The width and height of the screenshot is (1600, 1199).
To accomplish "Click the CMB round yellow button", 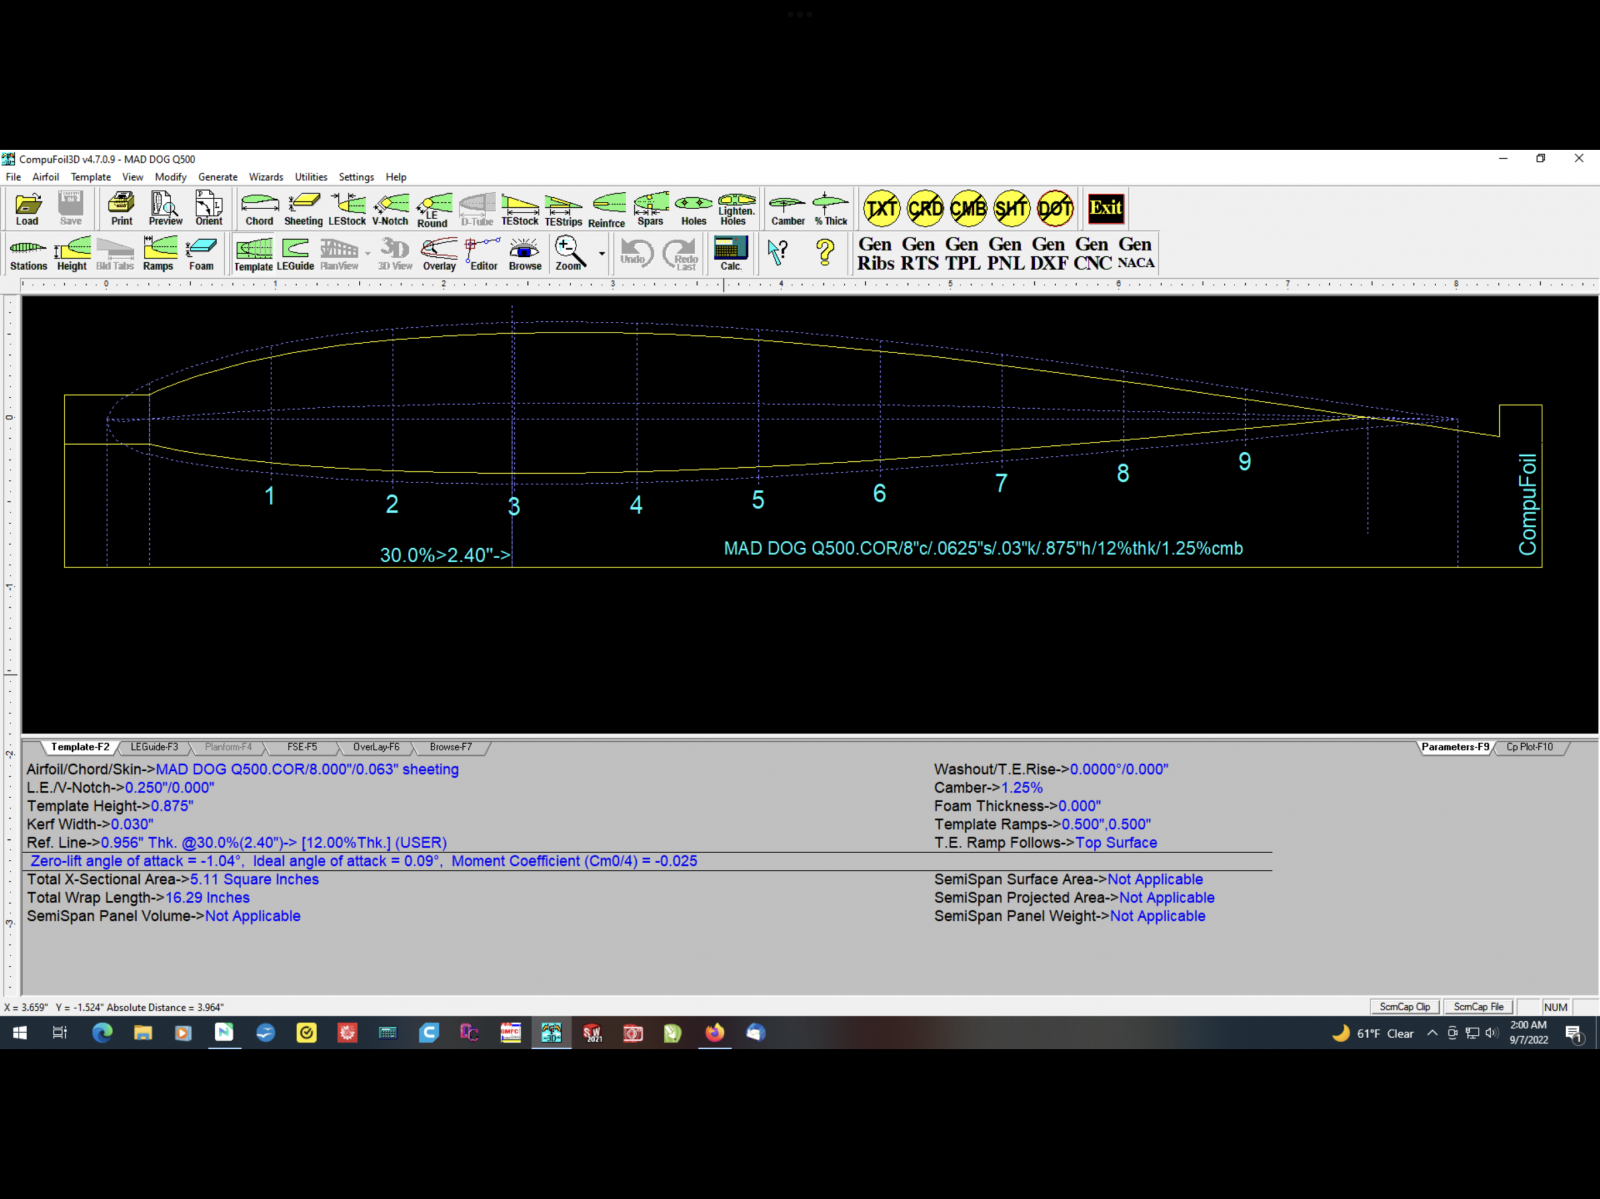I will (x=968, y=208).
